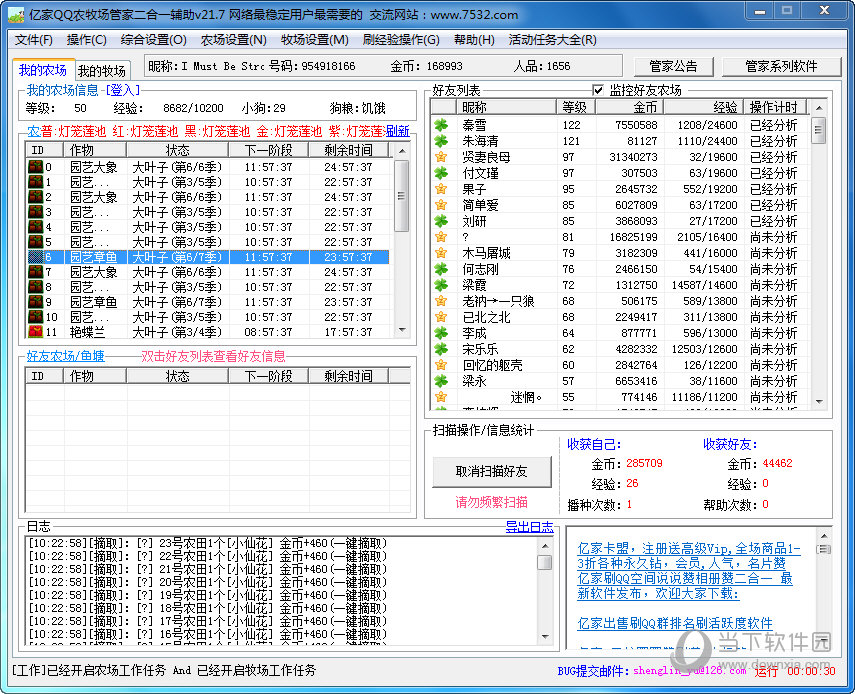This screenshot has height=694, width=855.
Task: Open the 帮助(H) menu
Action: coord(474,40)
